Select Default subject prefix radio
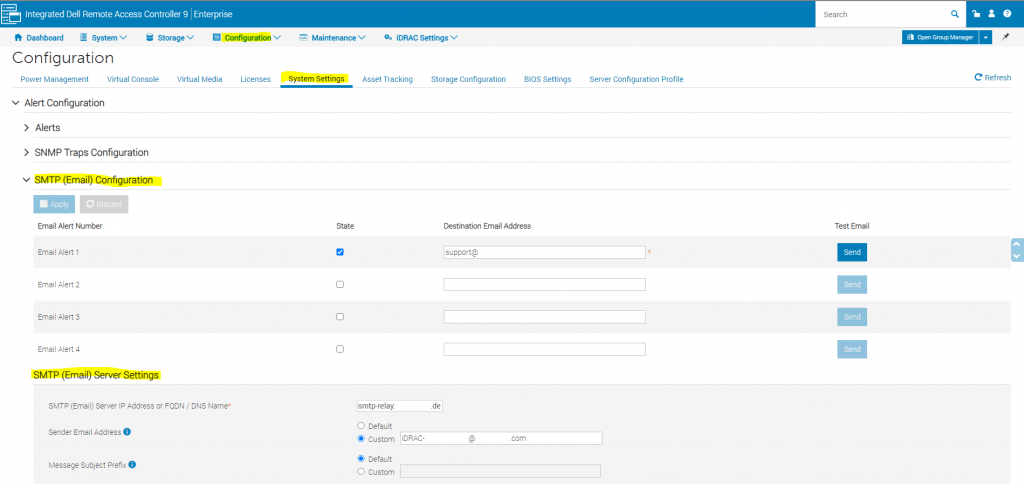The height and width of the screenshot is (484, 1024). coord(361,459)
